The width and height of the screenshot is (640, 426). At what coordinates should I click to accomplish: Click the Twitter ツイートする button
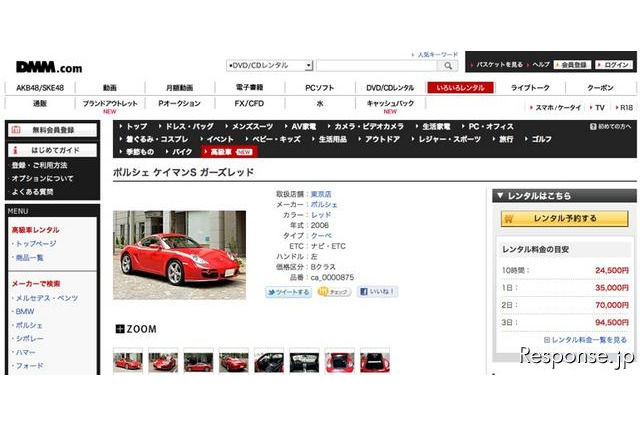[x=289, y=292]
